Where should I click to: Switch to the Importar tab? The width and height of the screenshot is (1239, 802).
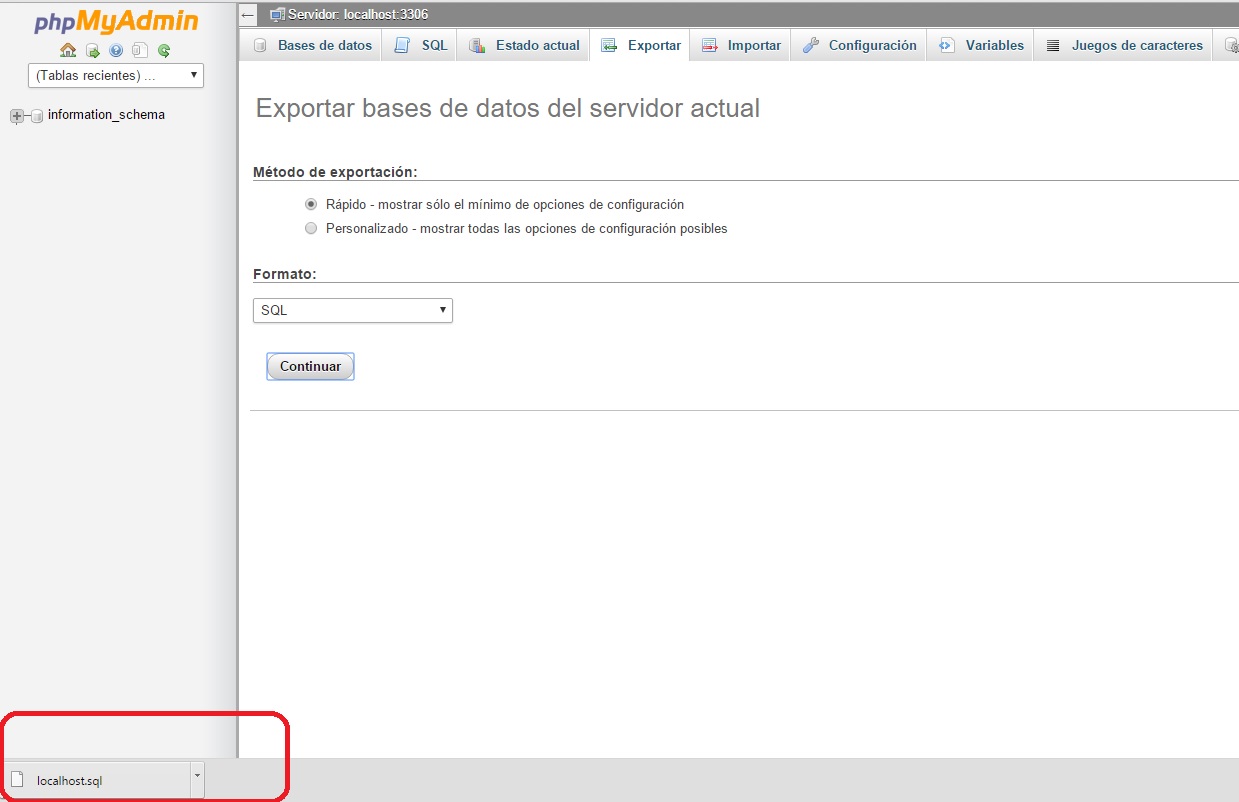[741, 45]
